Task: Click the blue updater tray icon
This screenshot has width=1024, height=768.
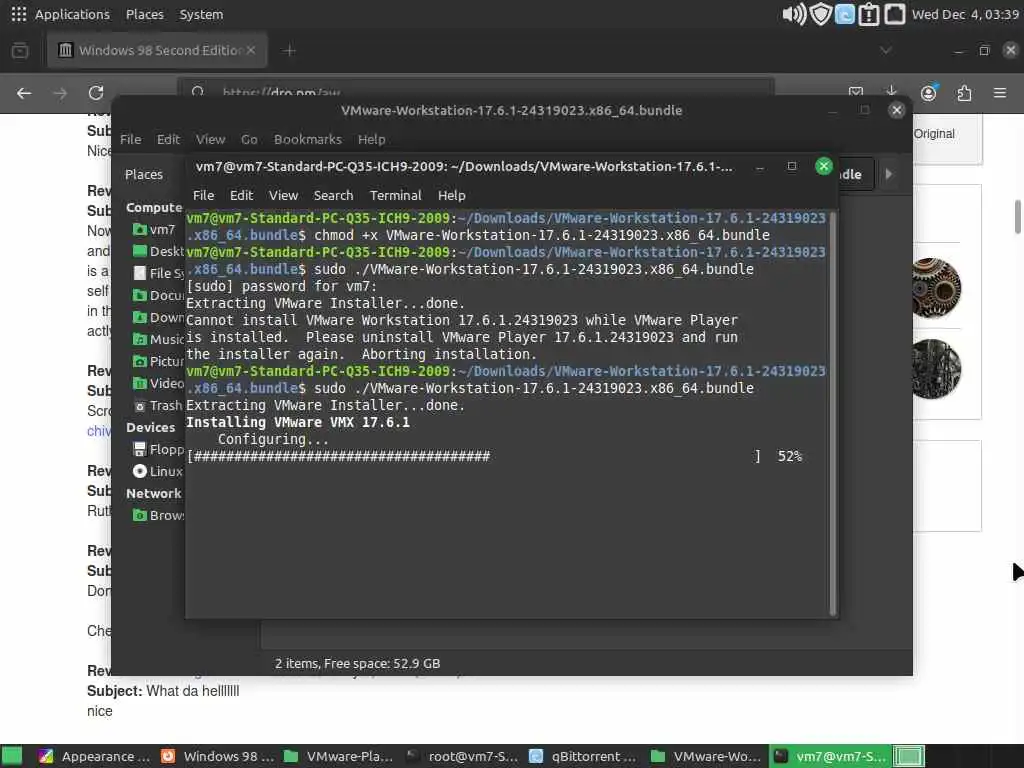Action: 844,14
